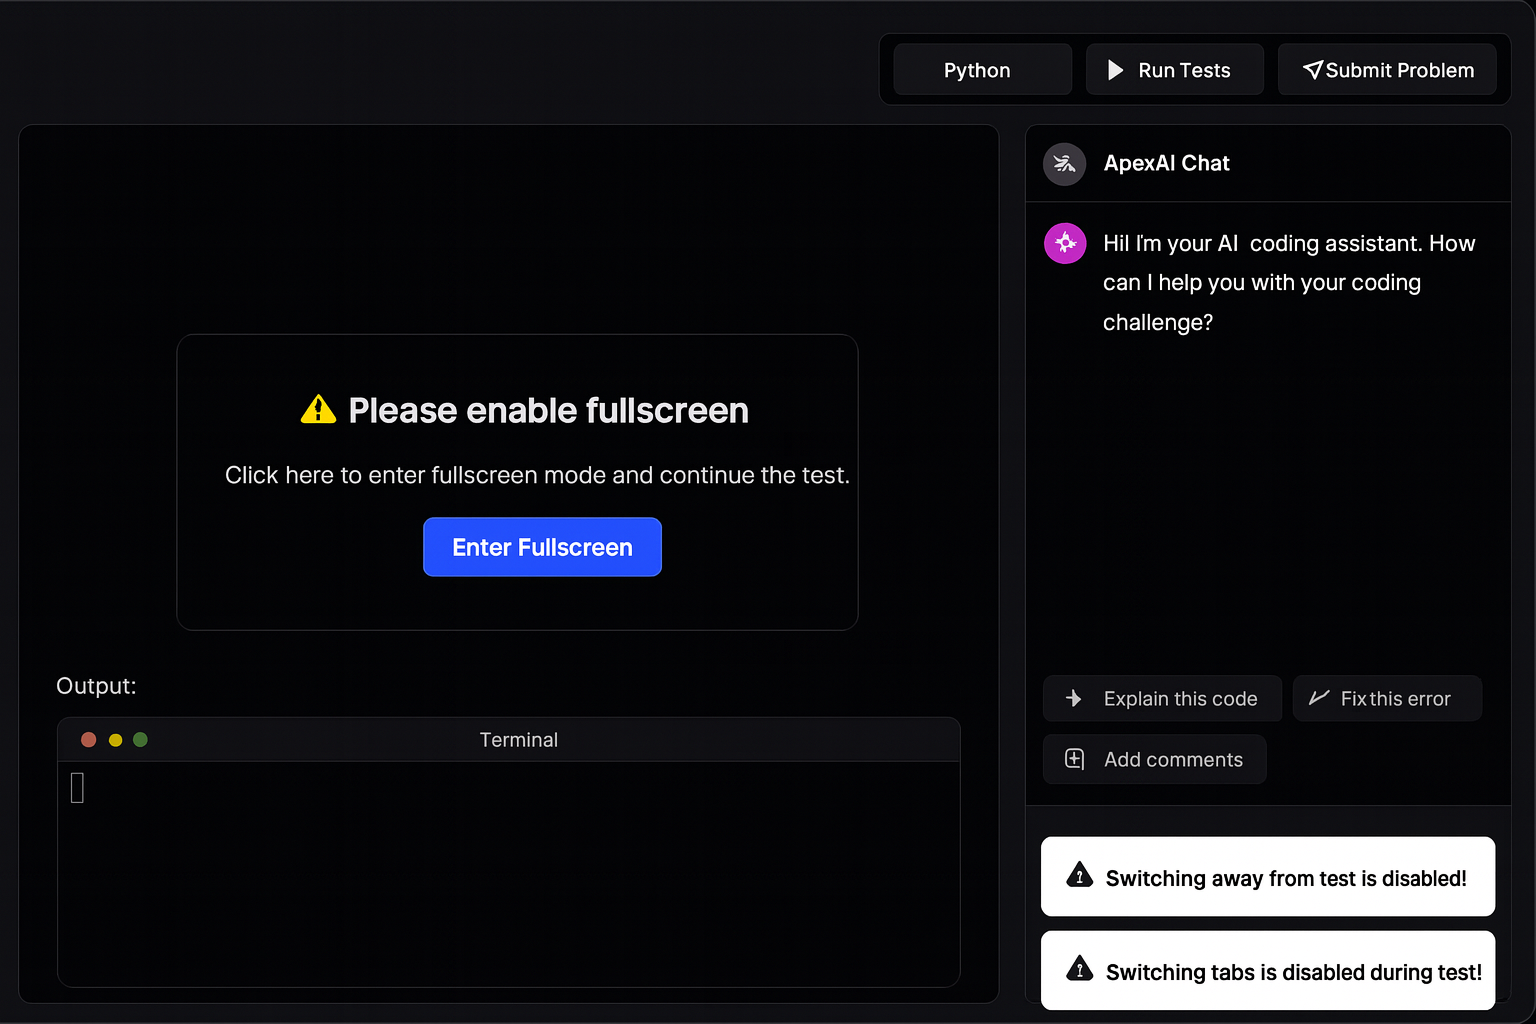The width and height of the screenshot is (1536, 1024).
Task: Select the Explain this code suggestion
Action: coord(1162,699)
